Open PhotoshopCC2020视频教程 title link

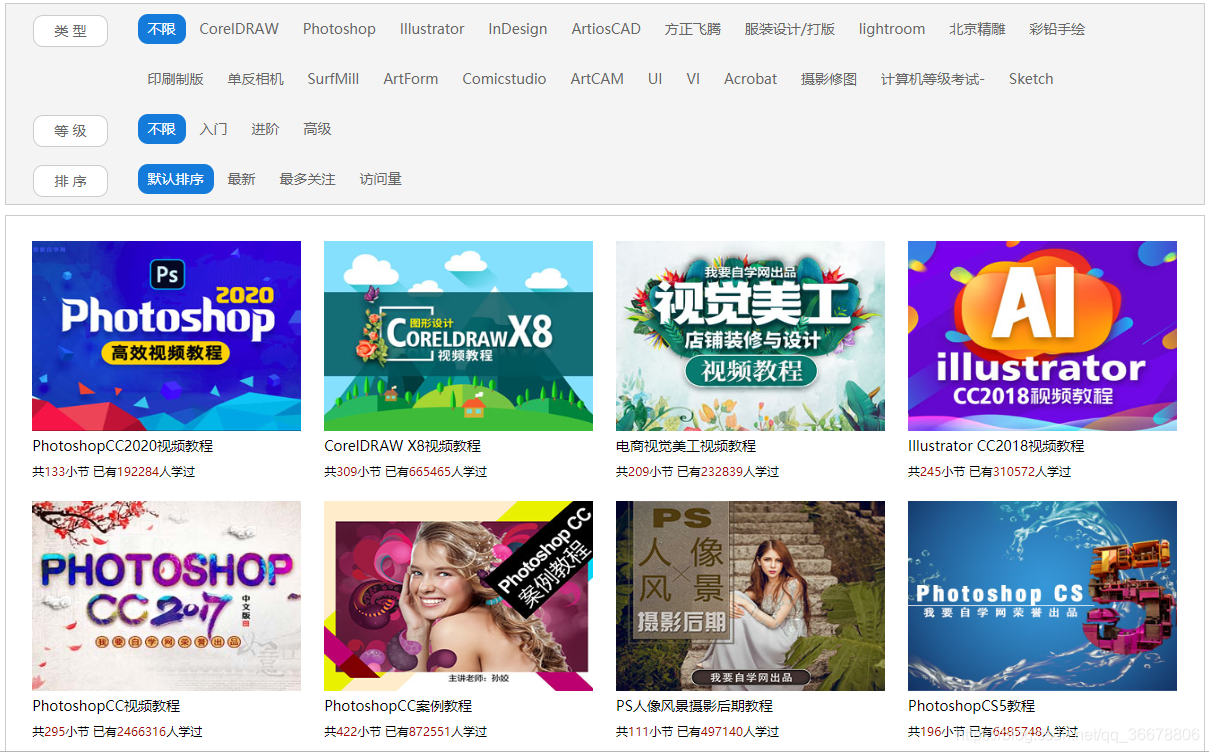tap(122, 446)
